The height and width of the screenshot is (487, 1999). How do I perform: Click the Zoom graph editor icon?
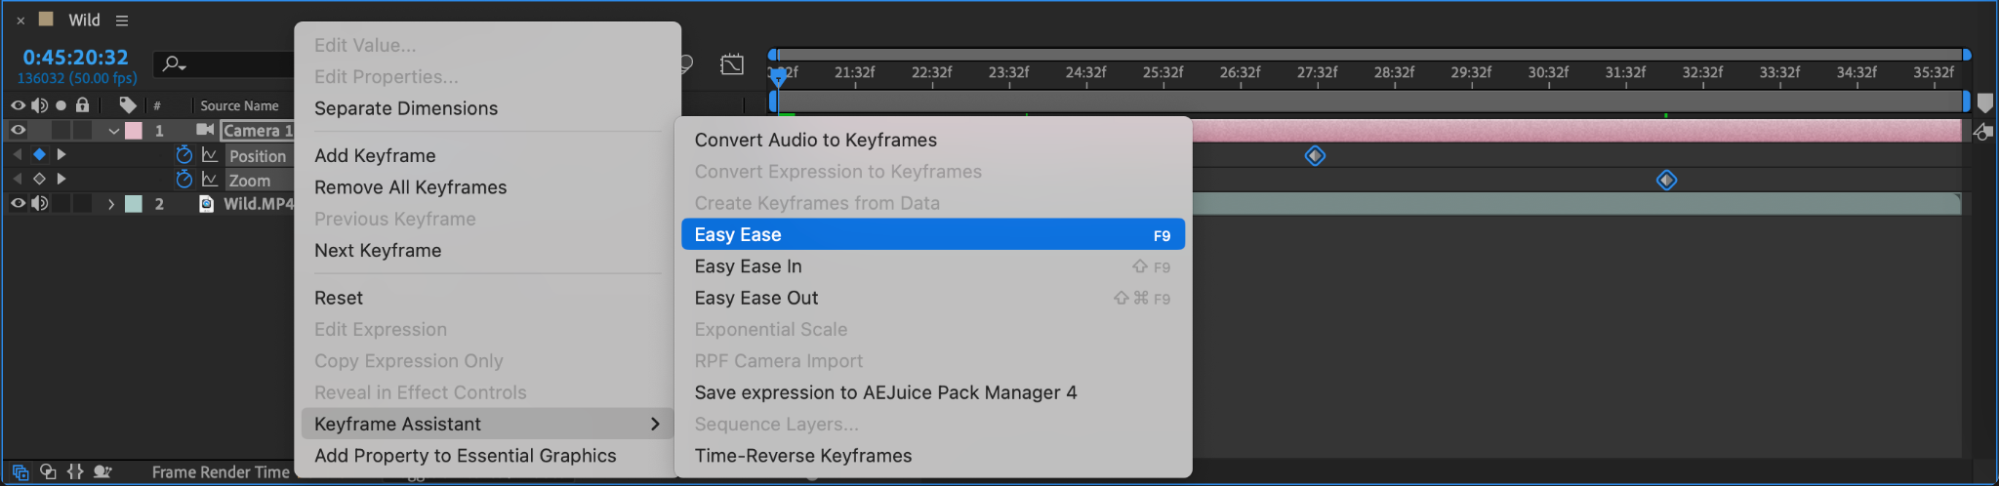(210, 179)
